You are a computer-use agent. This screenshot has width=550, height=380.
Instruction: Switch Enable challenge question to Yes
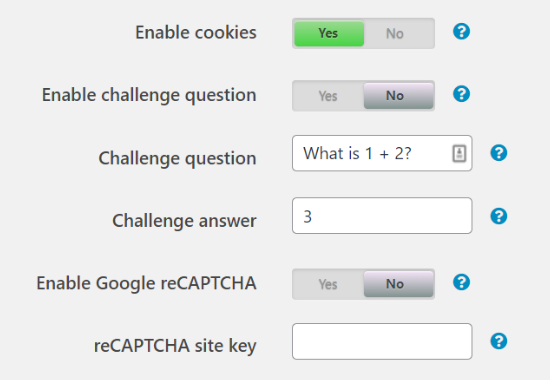coord(329,96)
